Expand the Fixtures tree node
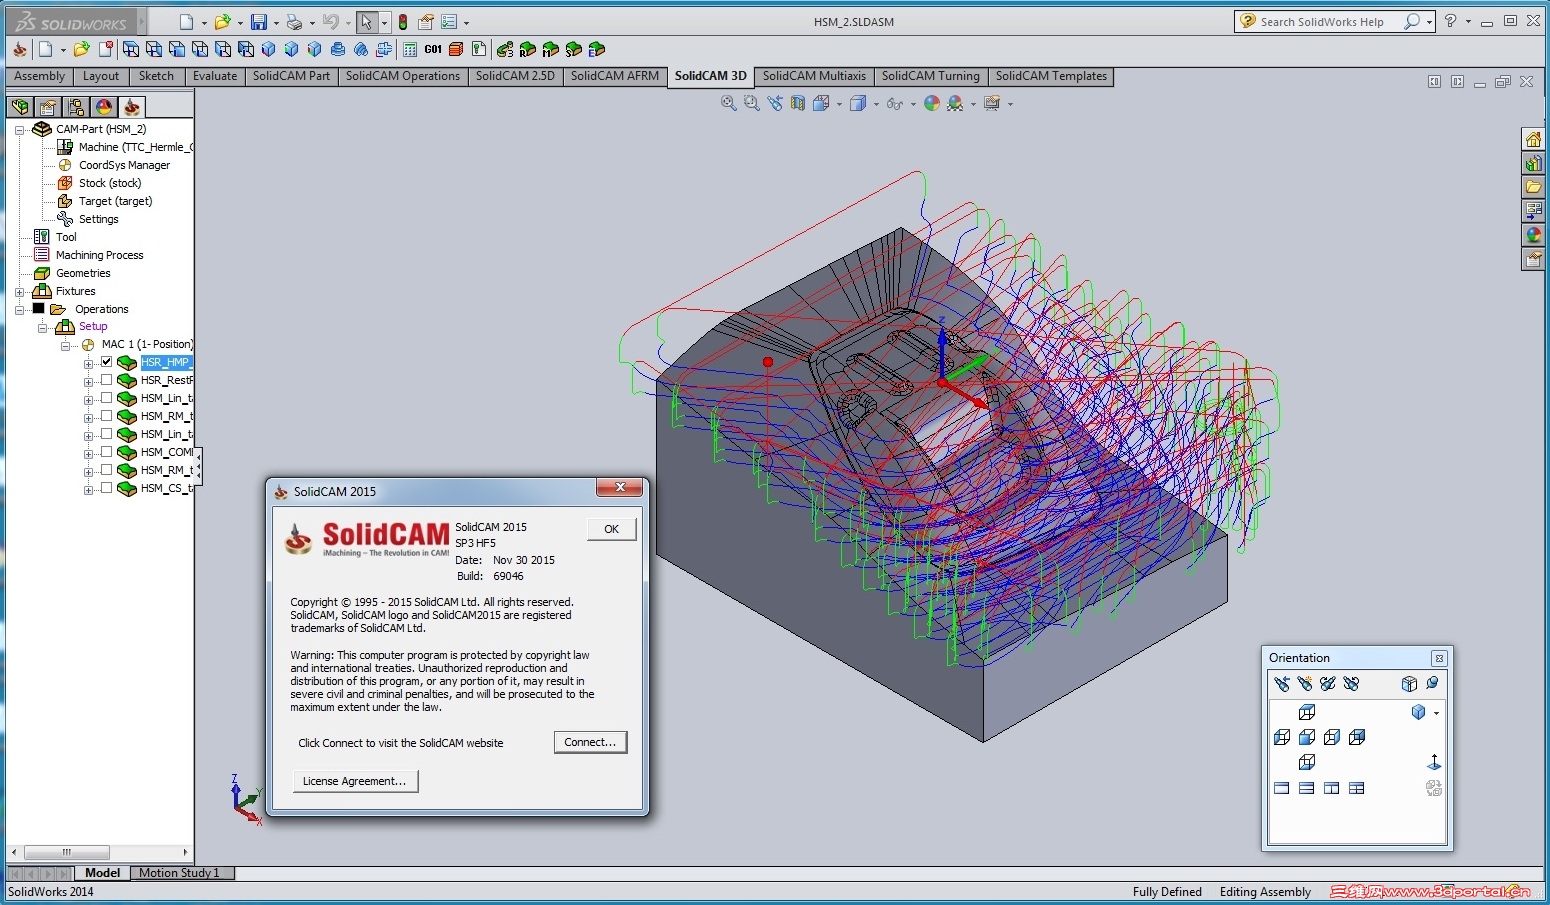The width and height of the screenshot is (1550, 905). point(19,292)
